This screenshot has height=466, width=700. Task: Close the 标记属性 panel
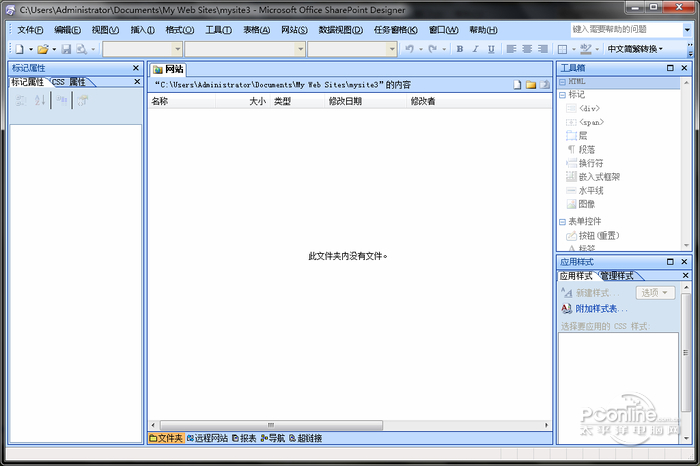pyautogui.click(x=136, y=68)
